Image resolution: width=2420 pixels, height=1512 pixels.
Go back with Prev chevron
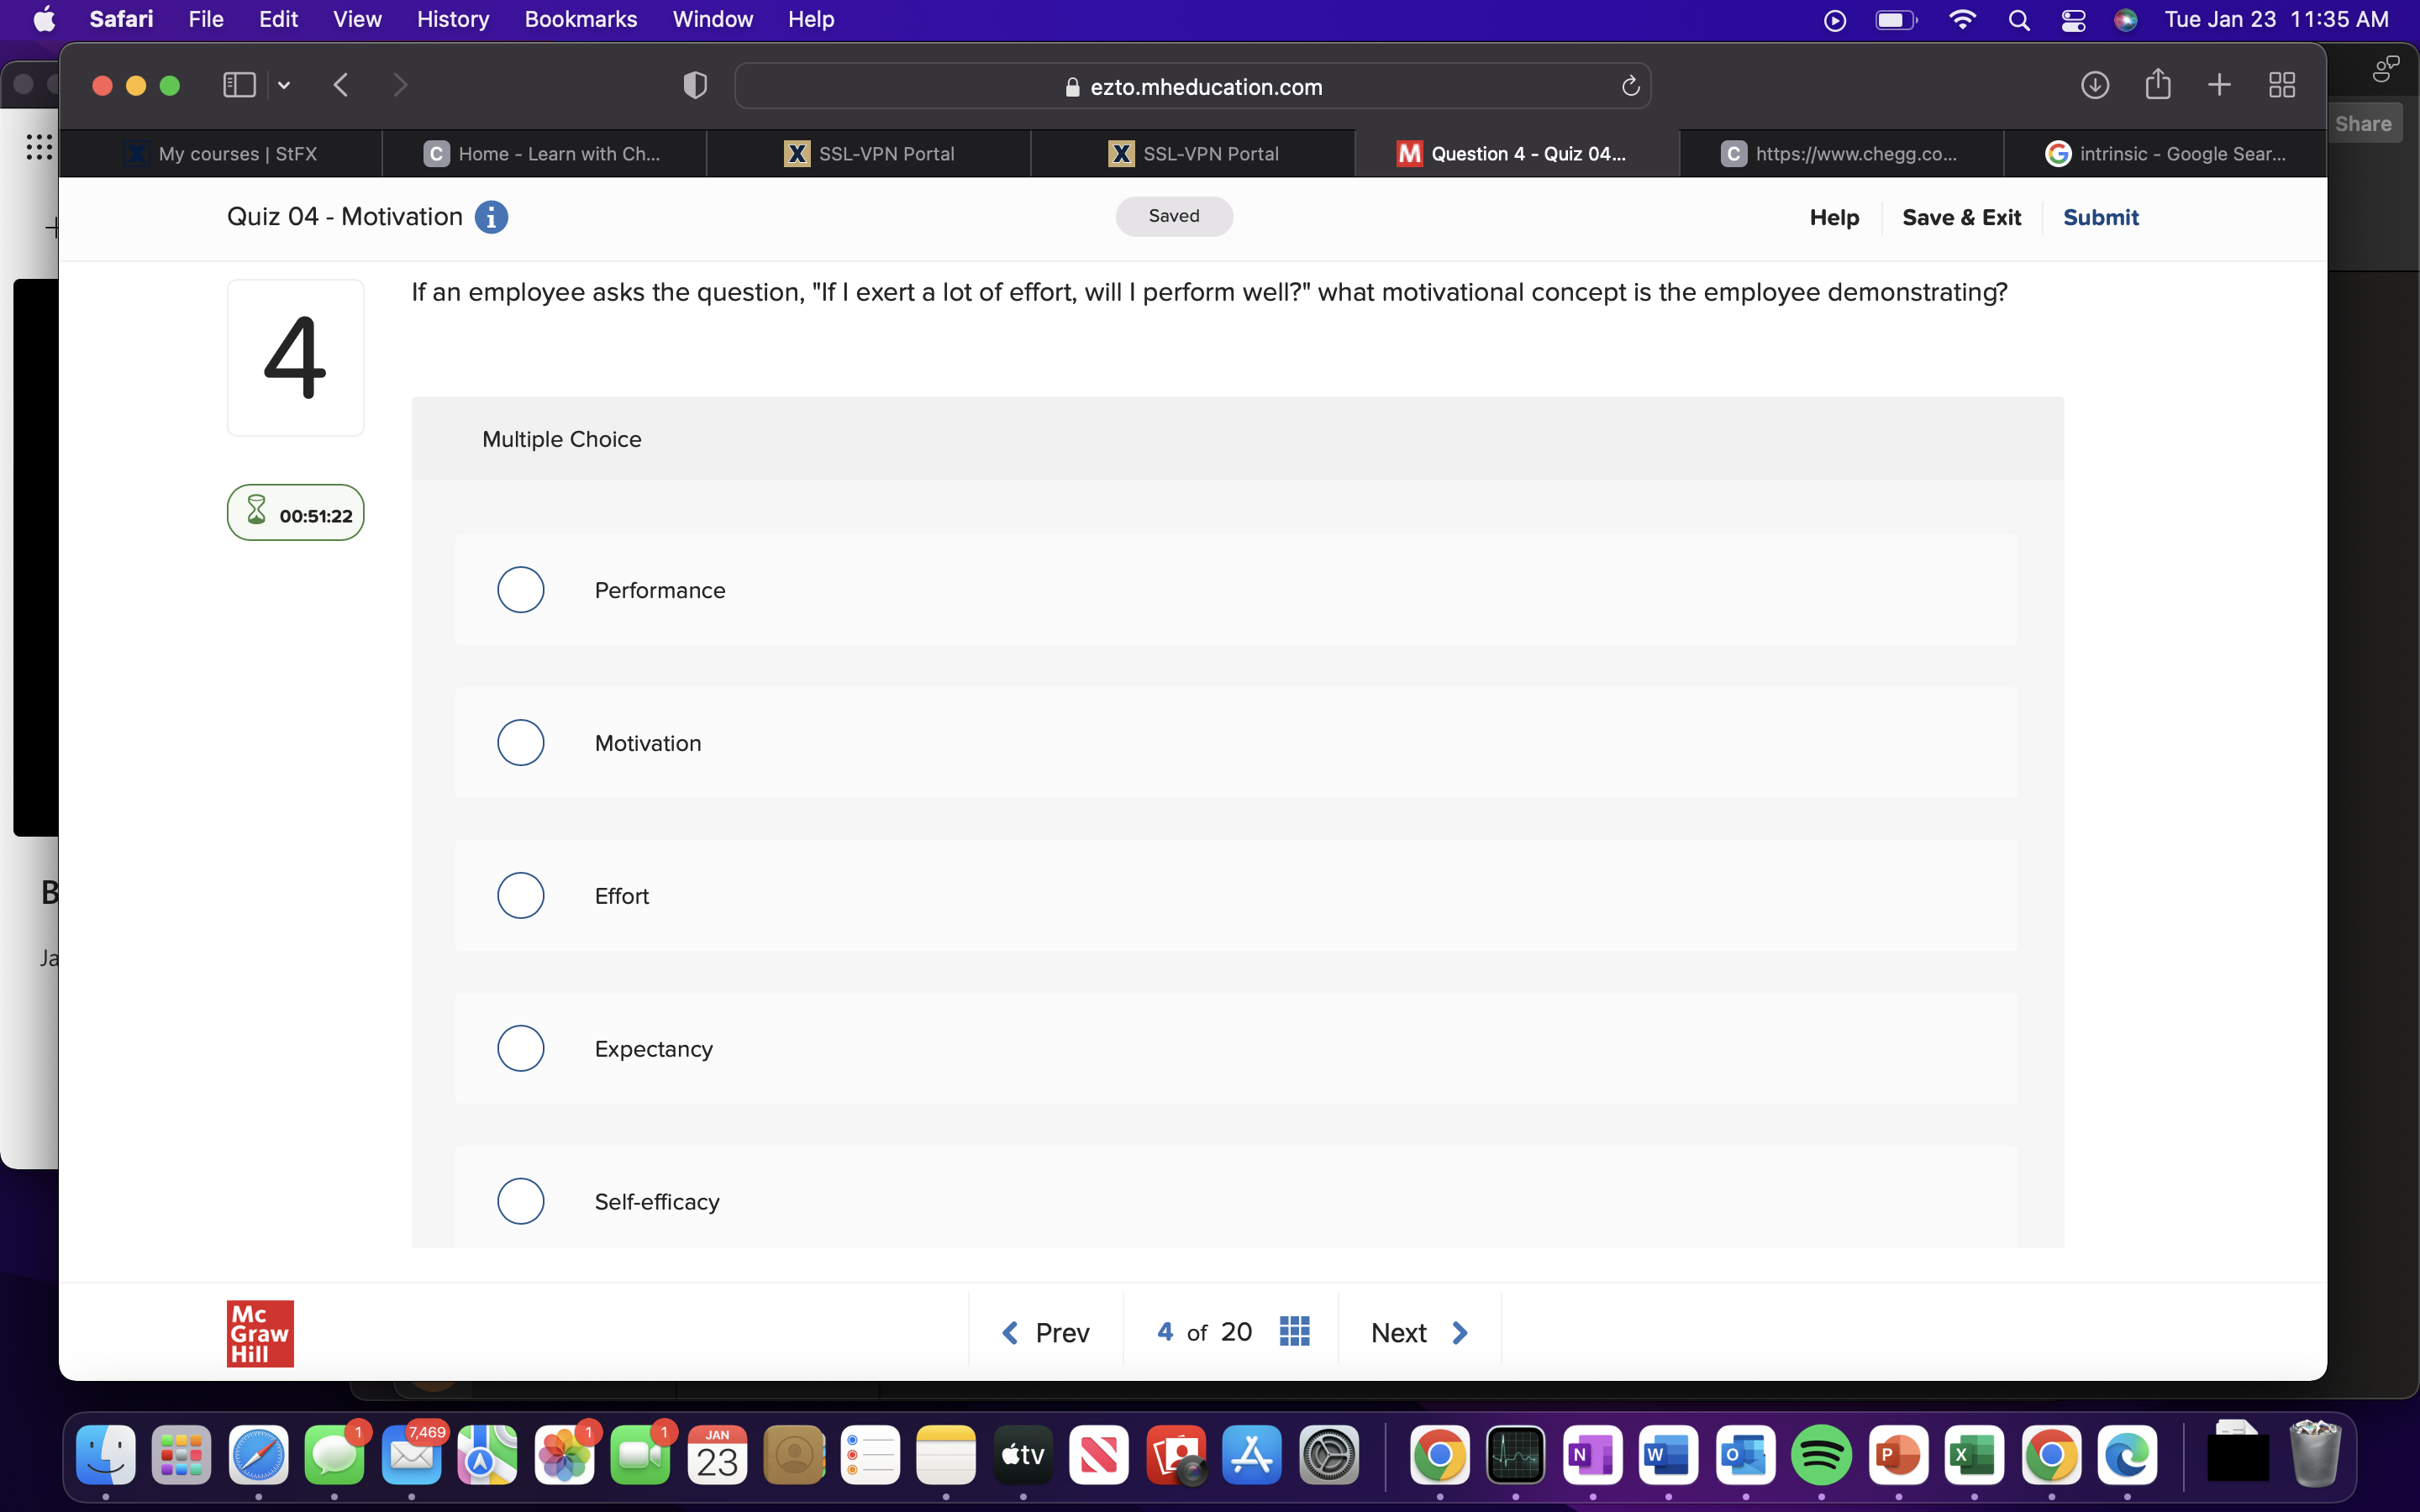1010,1332
